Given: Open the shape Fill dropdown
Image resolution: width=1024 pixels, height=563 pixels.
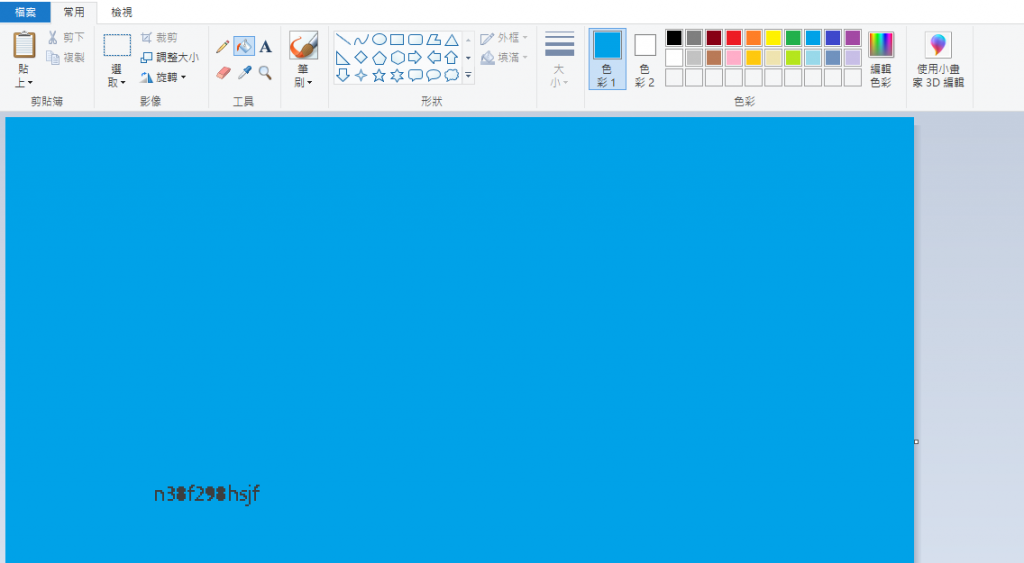Looking at the screenshot, I should tap(504, 57).
